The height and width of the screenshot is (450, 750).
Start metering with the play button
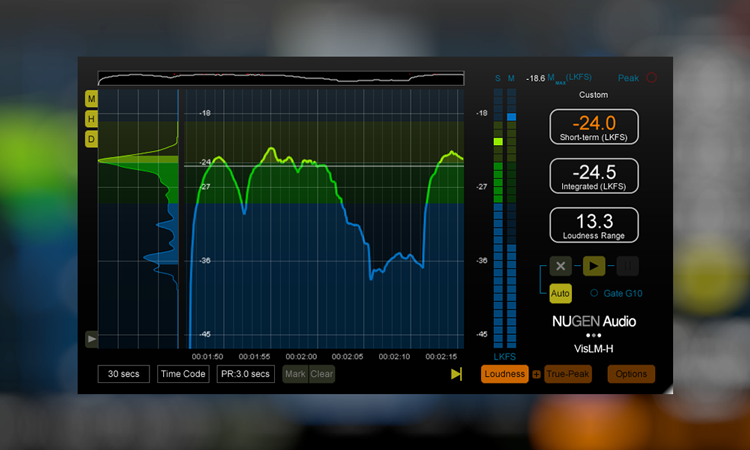[x=594, y=266]
